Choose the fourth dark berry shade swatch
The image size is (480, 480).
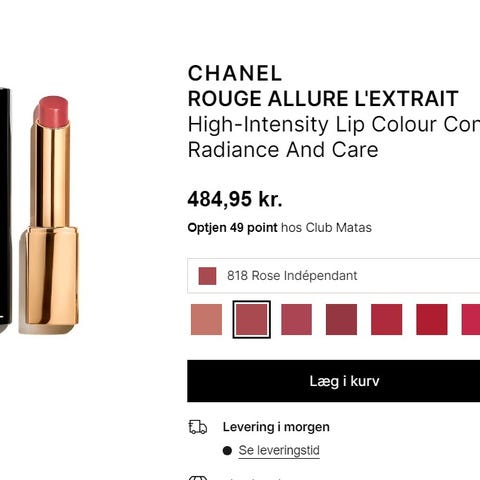[341, 319]
